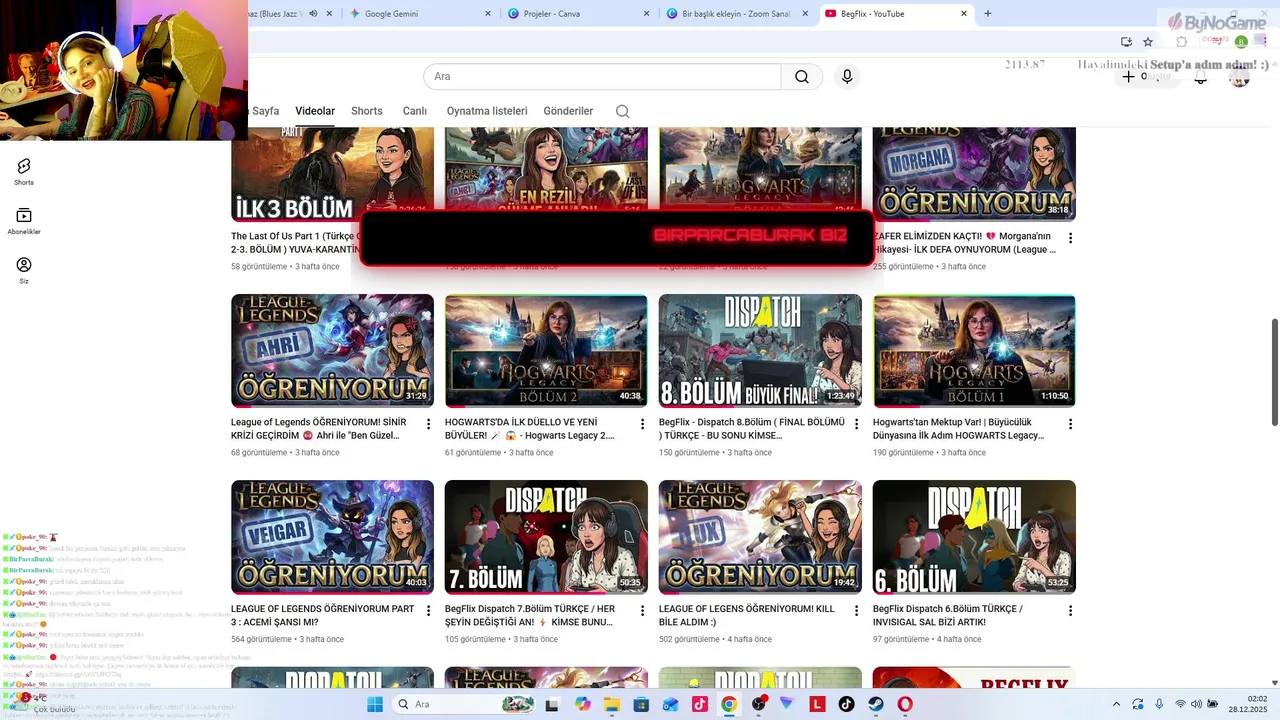
Task: Open the Oynatma listeleri tab
Action: click(x=487, y=111)
